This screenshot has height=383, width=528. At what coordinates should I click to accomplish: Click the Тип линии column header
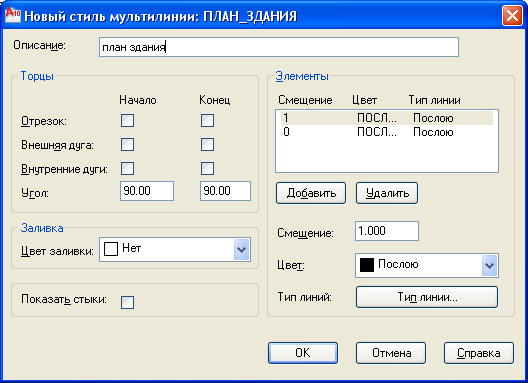tap(434, 100)
